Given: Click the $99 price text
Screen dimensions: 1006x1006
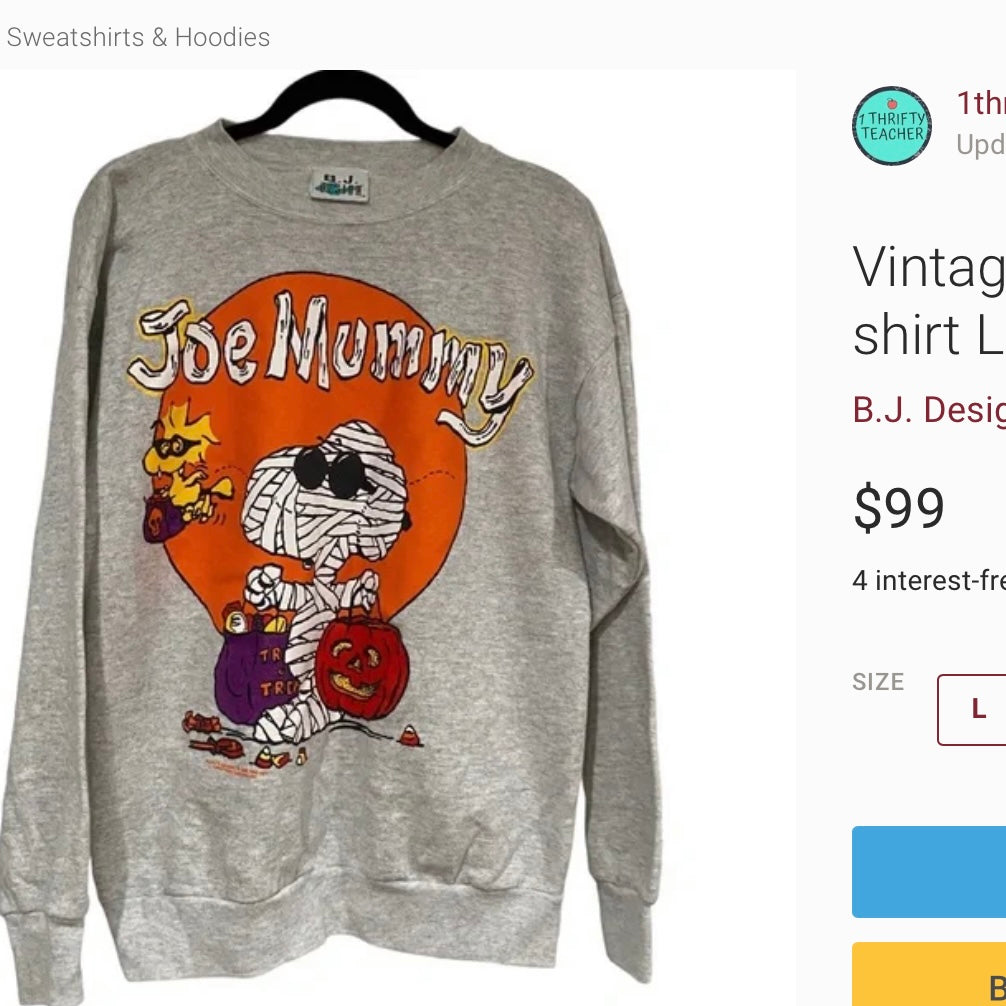Looking at the screenshot, I should coord(899,509).
